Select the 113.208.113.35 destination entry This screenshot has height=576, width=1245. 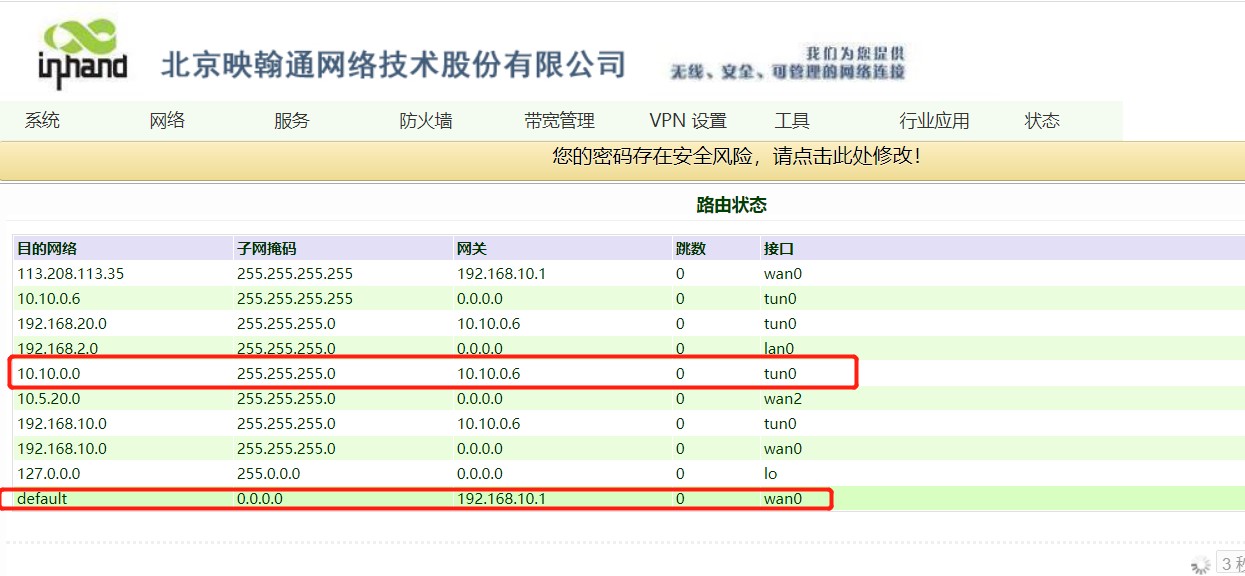tap(70, 273)
